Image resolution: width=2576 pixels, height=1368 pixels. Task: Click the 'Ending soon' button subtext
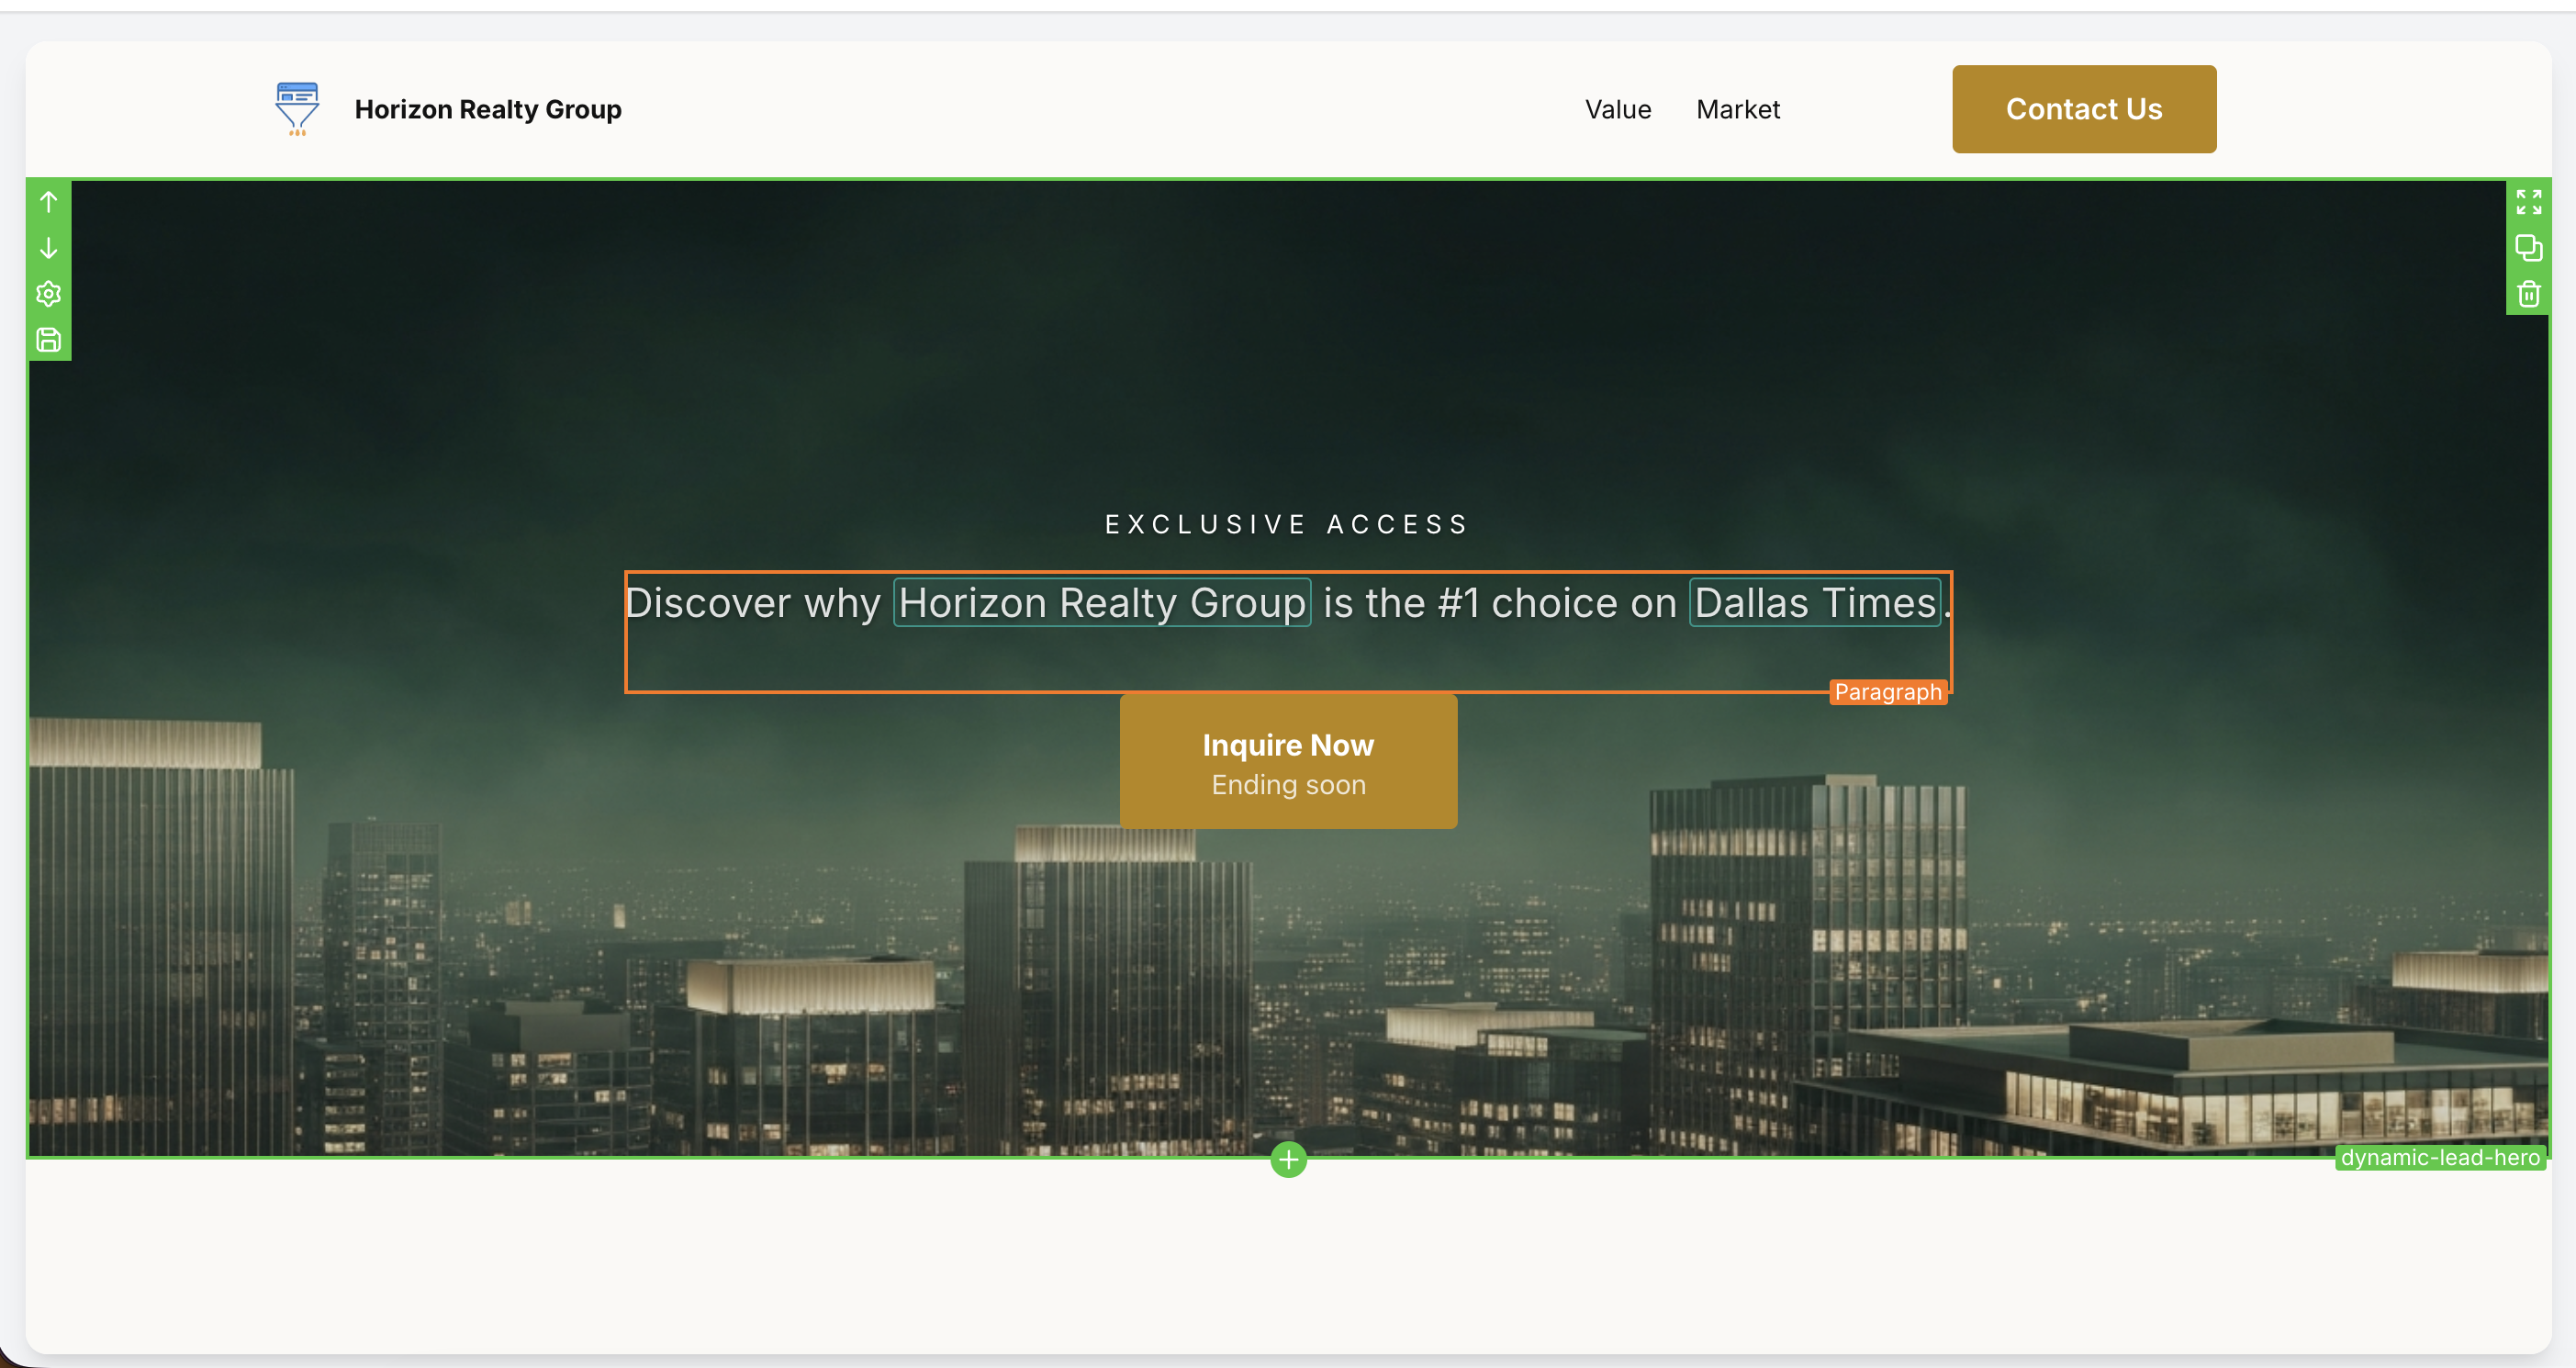[x=1288, y=785]
